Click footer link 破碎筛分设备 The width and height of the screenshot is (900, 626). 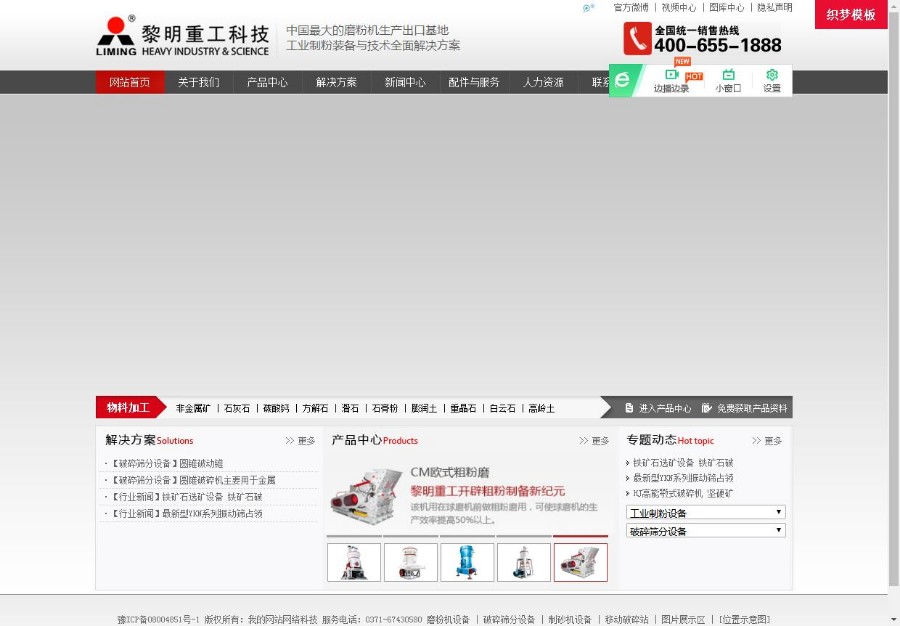point(509,619)
